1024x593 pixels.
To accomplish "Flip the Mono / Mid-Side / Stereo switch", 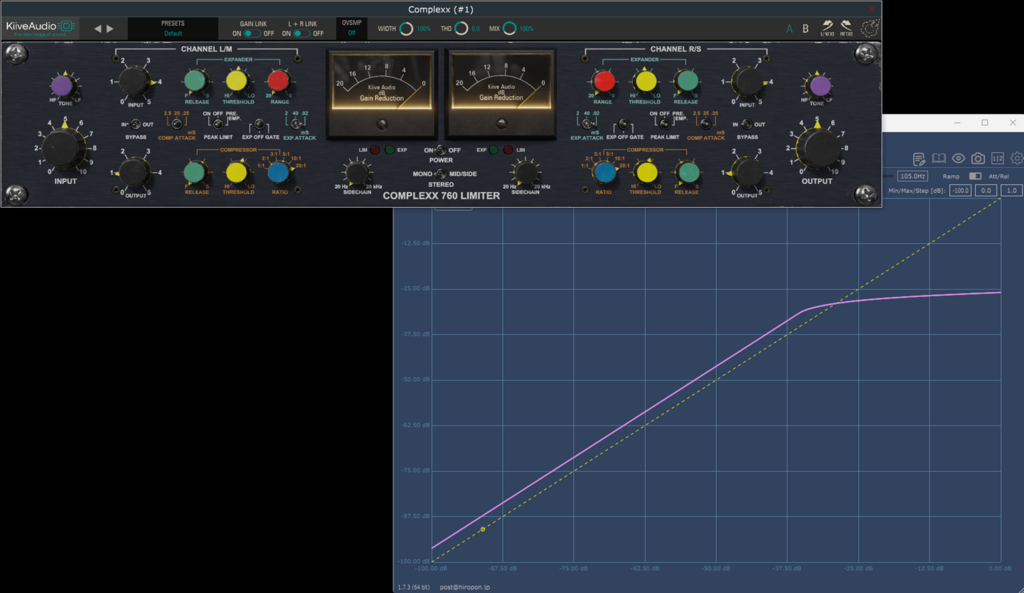I will point(441,174).
